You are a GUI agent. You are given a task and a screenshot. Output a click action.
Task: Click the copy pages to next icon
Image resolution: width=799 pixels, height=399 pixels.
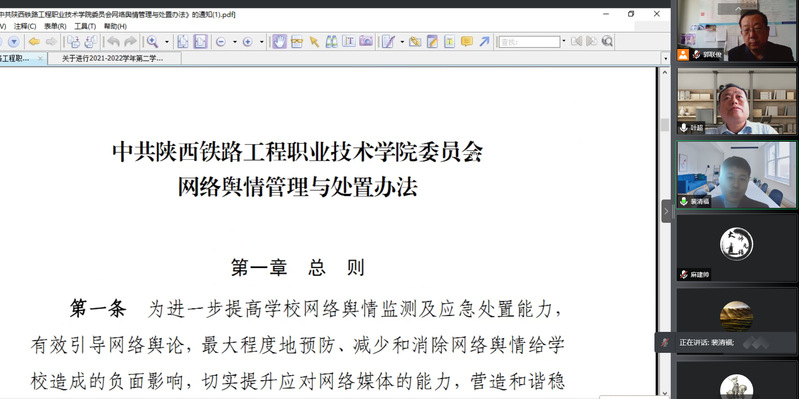[x=73, y=42]
